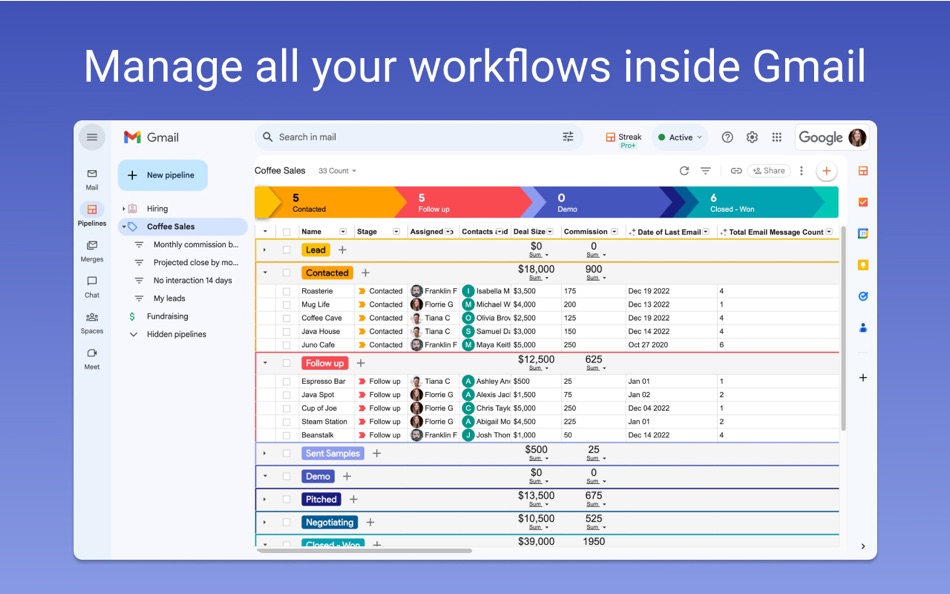Open the Stage column dropdown

tap(396, 232)
